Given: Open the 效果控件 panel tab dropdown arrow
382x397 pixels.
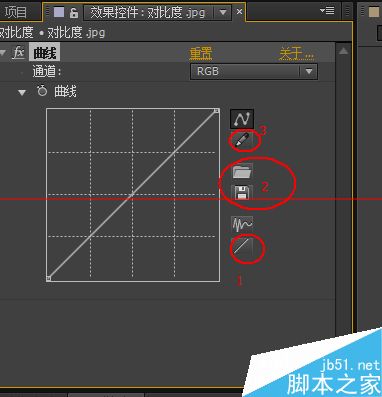Looking at the screenshot, I should [223, 13].
